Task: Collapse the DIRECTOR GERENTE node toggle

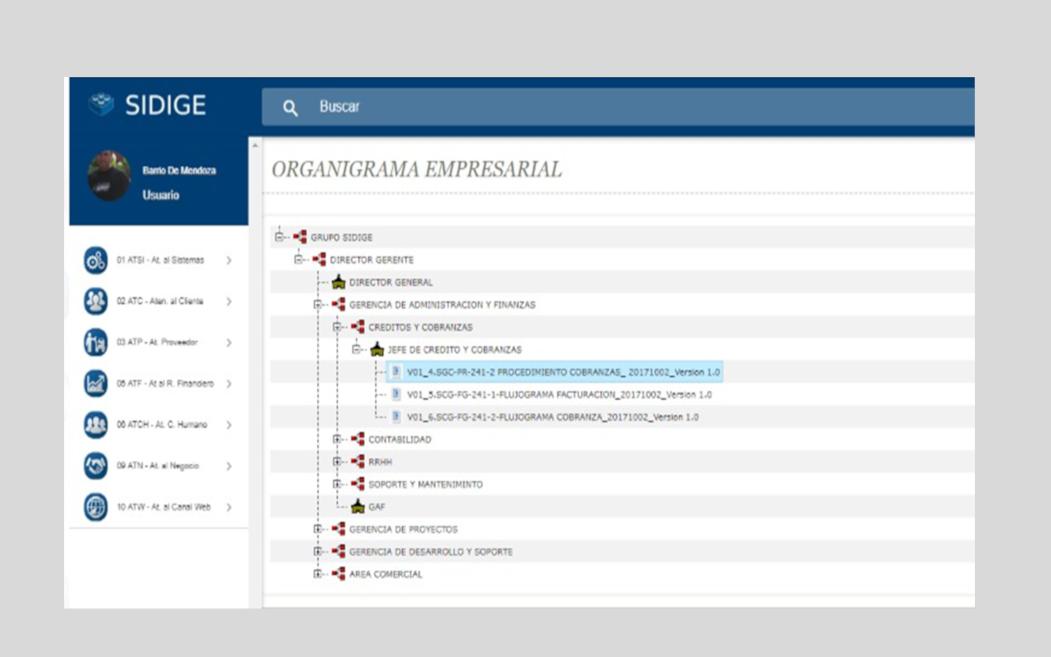Action: pyautogui.click(x=298, y=259)
